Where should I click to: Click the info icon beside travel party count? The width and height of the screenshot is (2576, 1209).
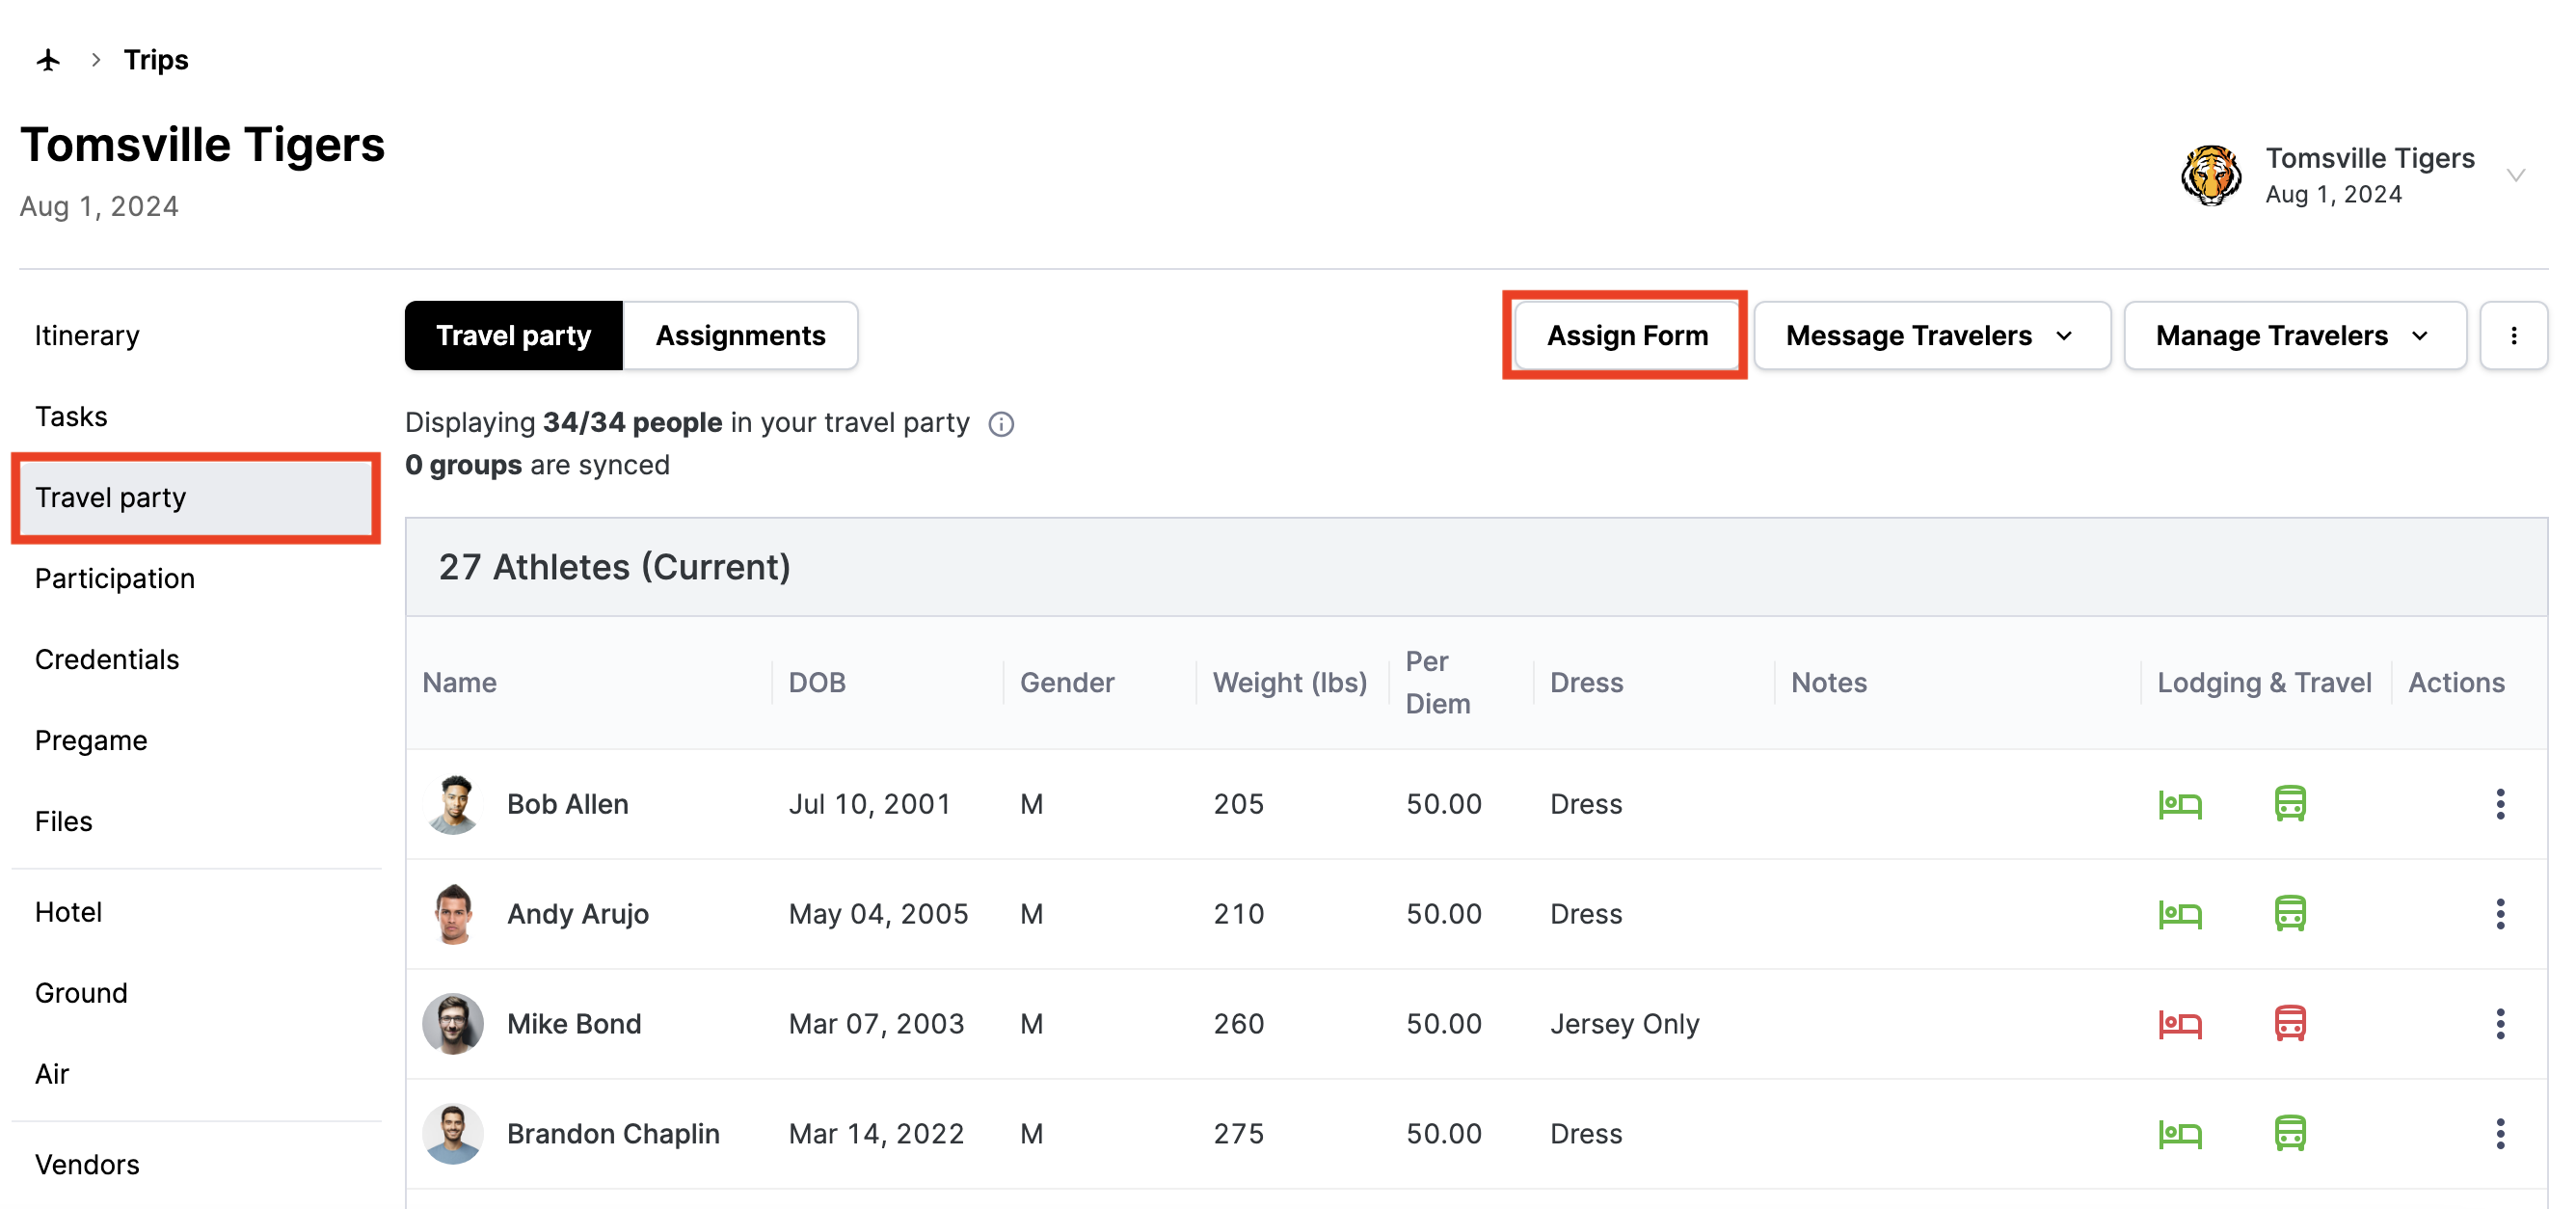1001,424
